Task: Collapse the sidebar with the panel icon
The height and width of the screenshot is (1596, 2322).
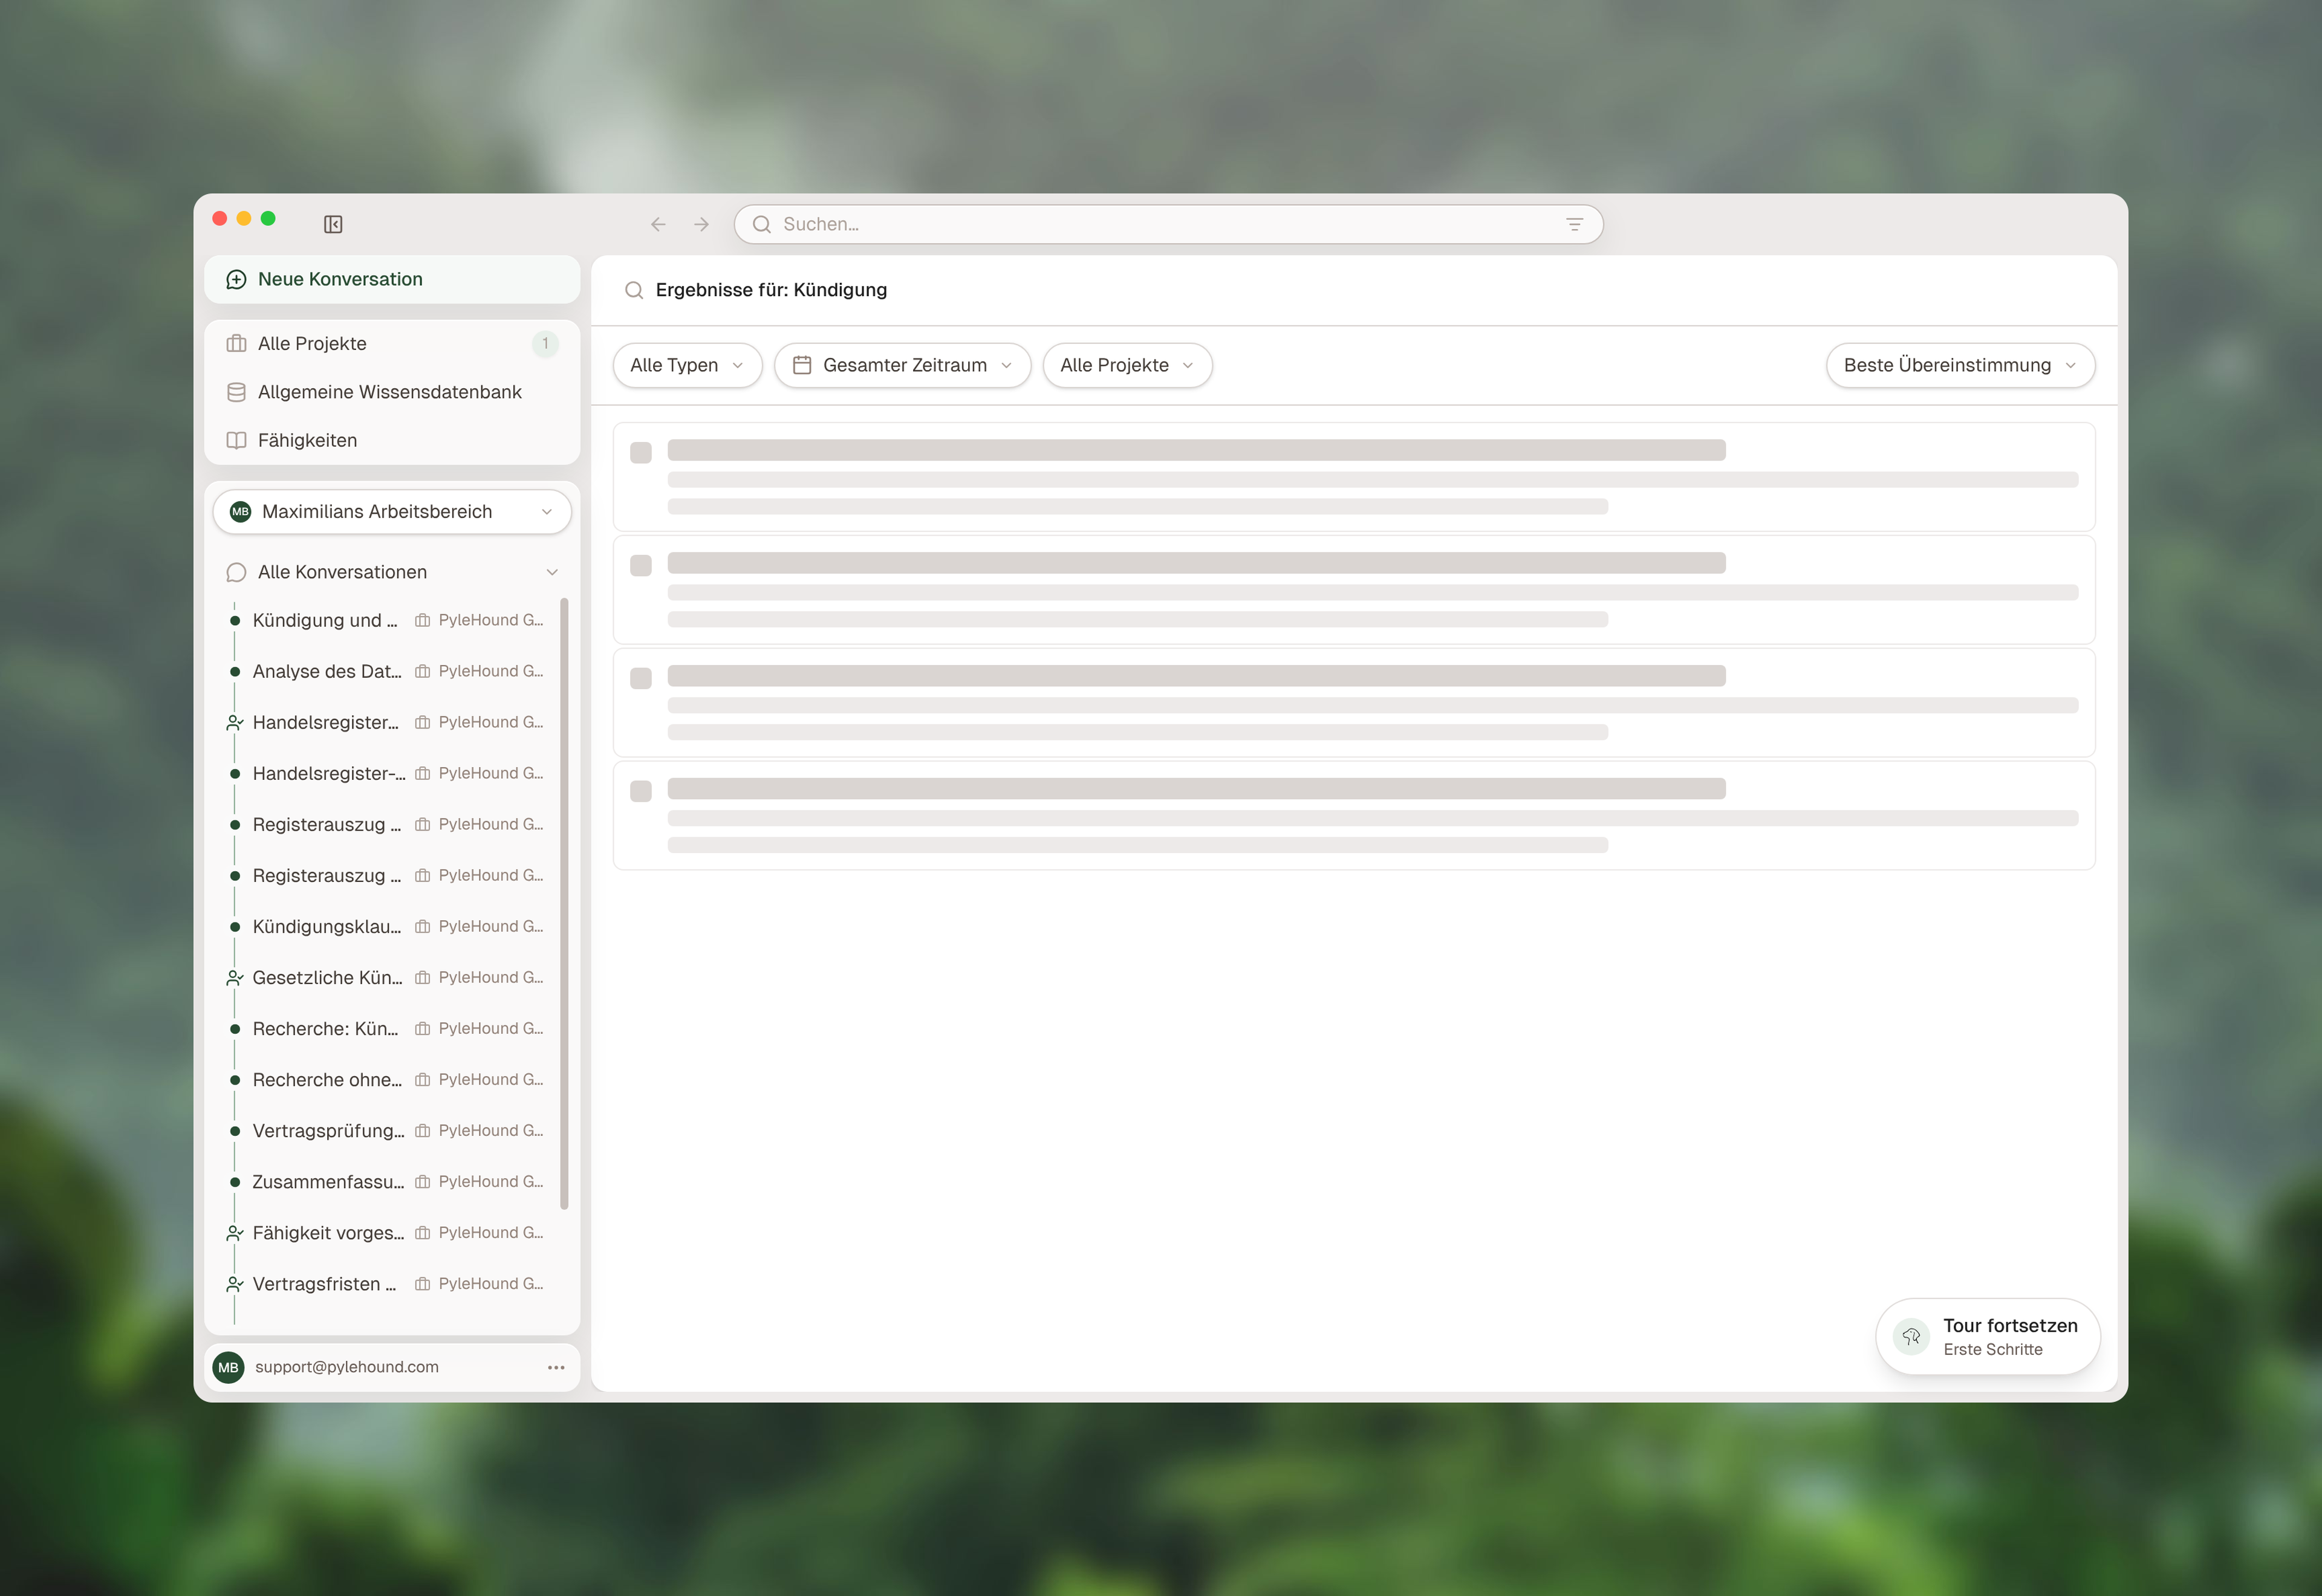Action: tap(333, 224)
